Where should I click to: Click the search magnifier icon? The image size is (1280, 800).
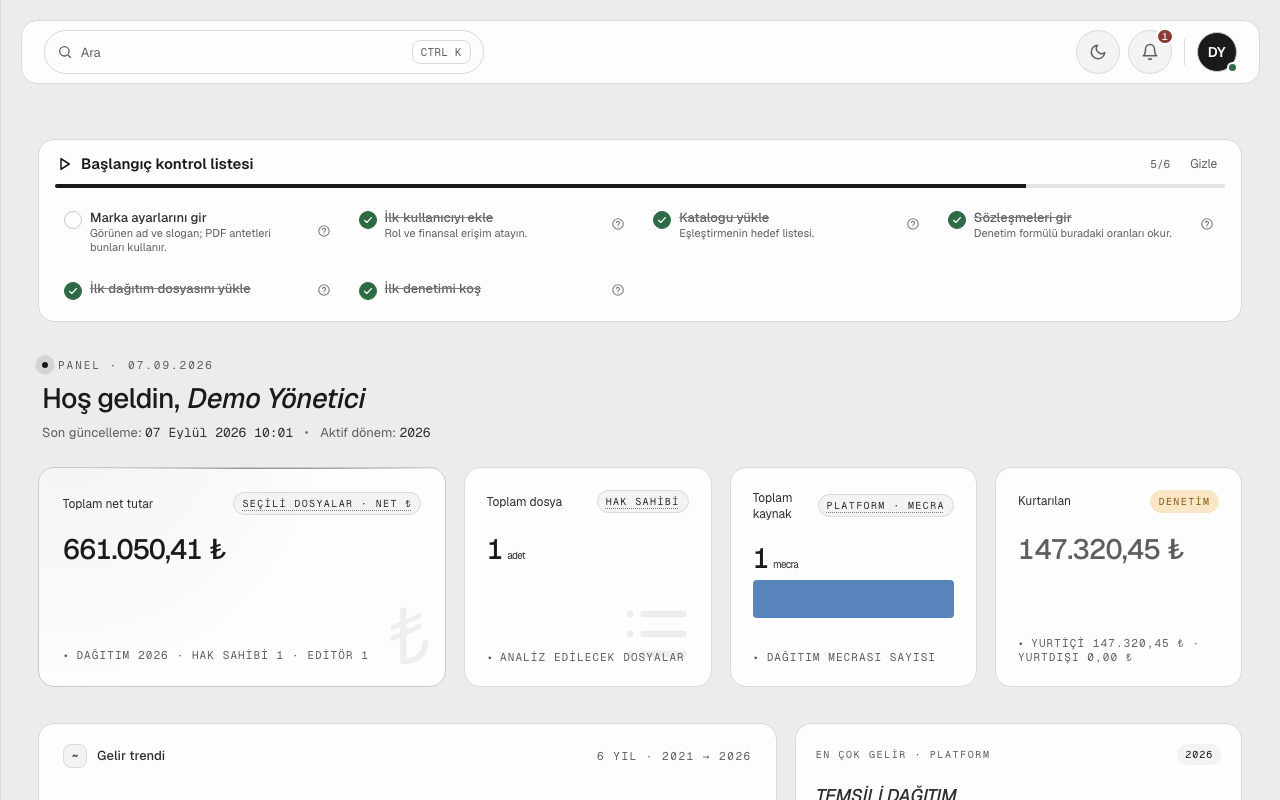click(65, 52)
